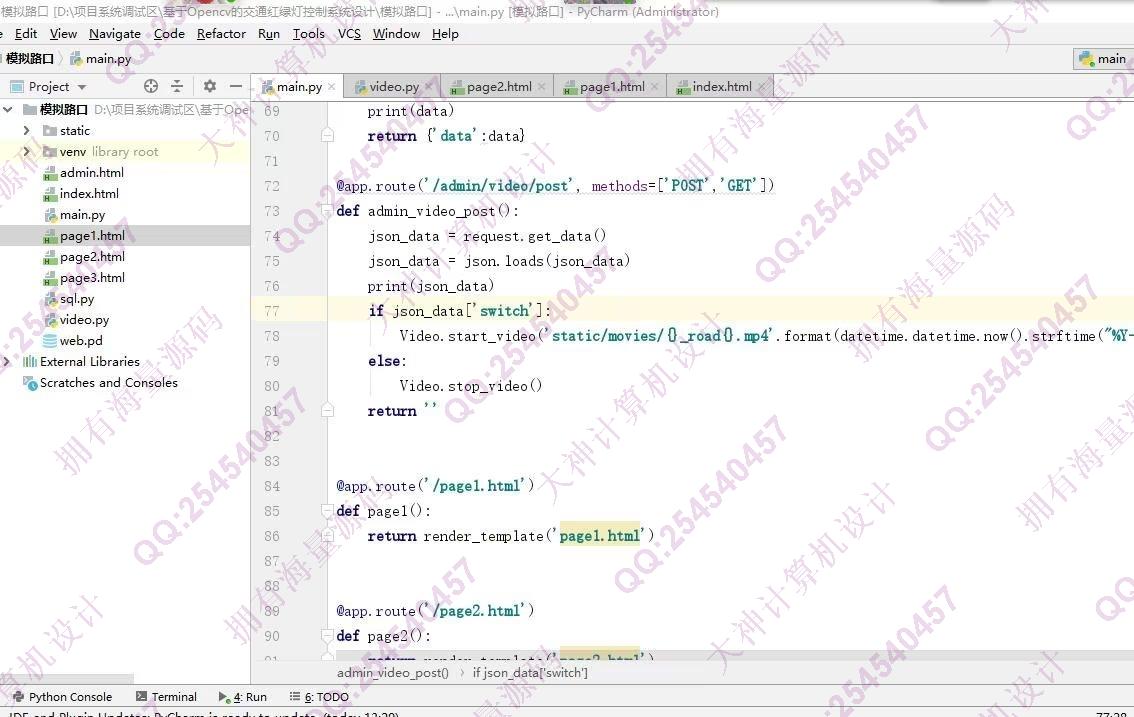1134x717 pixels.
Task: Close the page2.html editor tab
Action: pyautogui.click(x=542, y=87)
